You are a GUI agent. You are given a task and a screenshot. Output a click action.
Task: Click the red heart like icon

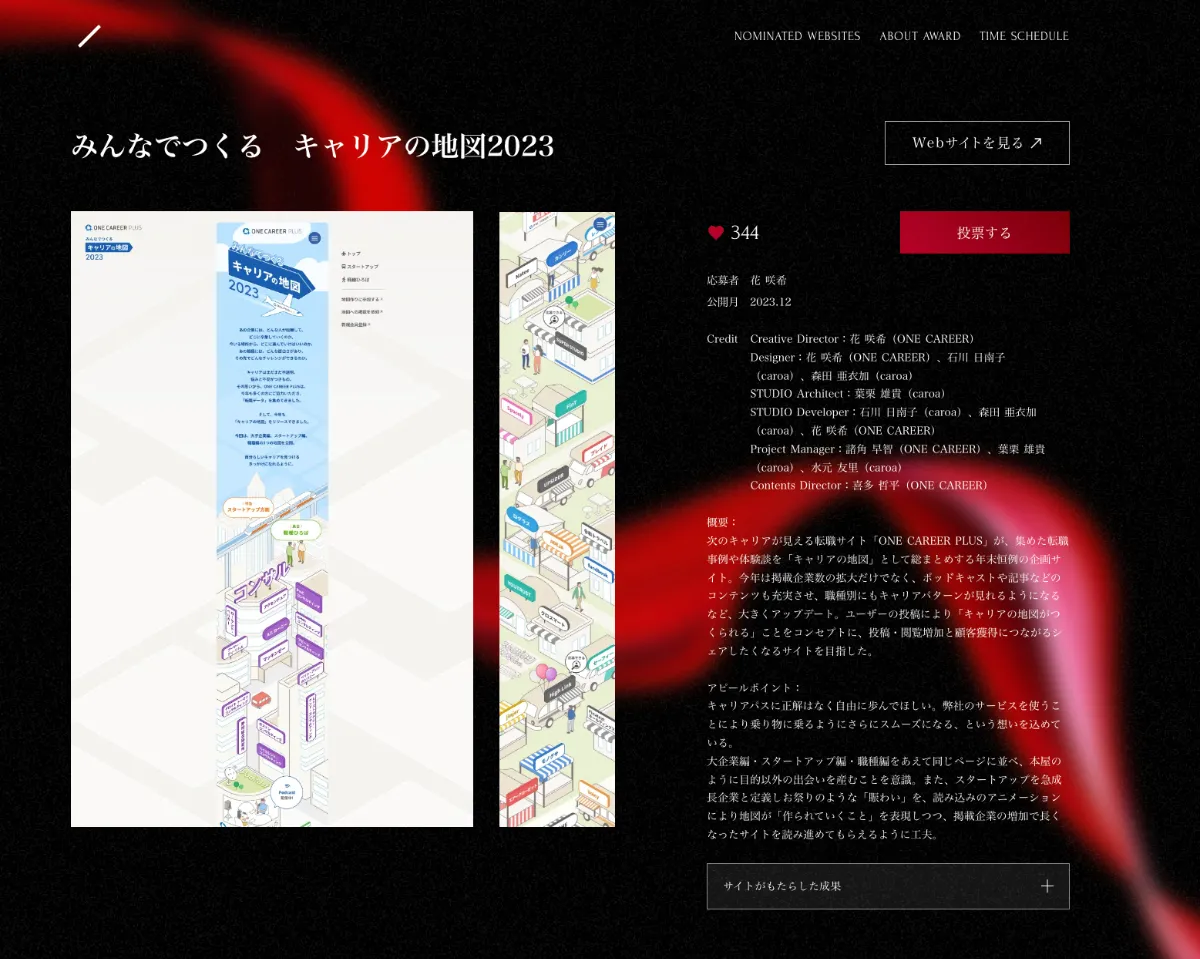716,233
